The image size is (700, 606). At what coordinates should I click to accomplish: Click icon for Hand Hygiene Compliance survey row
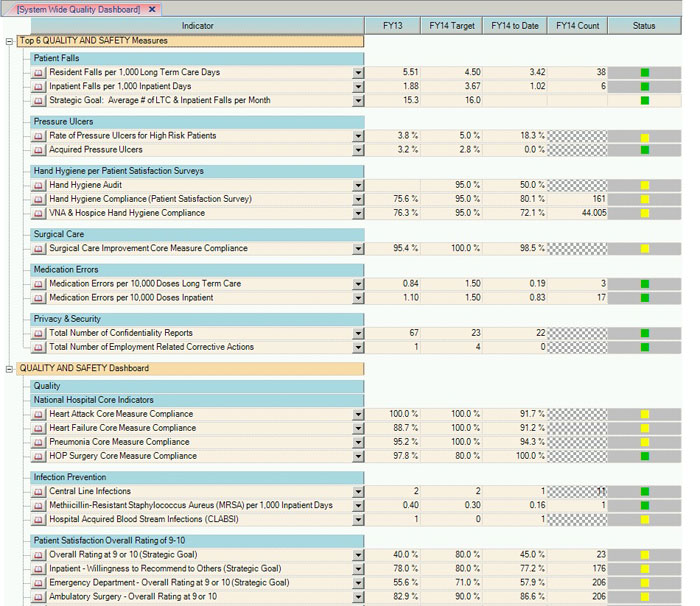(x=38, y=199)
